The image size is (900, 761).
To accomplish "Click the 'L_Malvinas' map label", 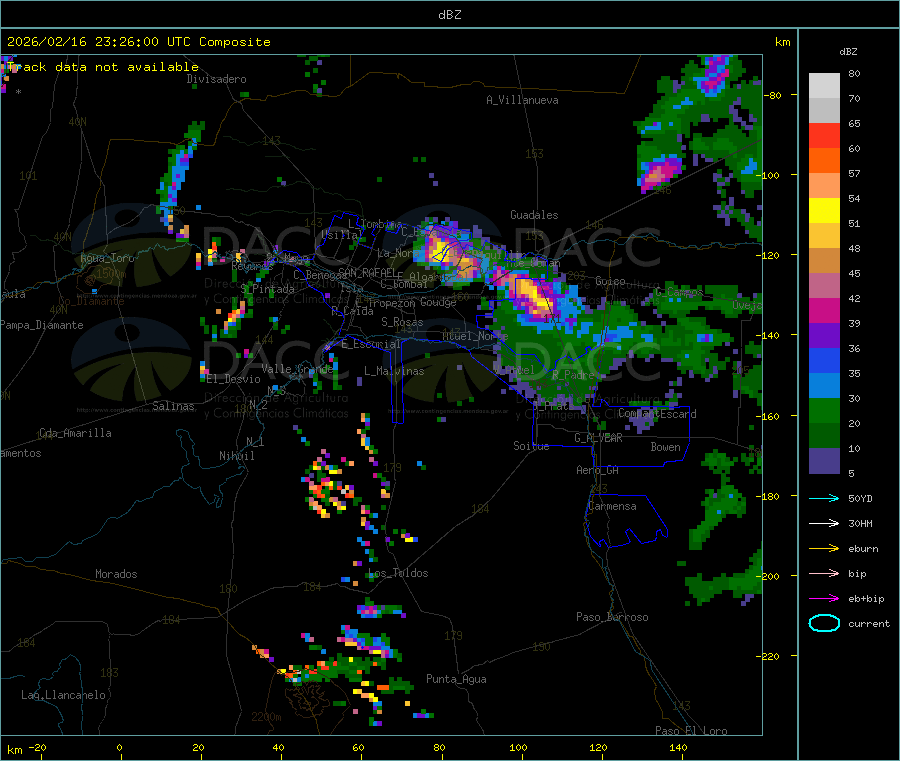I will click(394, 371).
